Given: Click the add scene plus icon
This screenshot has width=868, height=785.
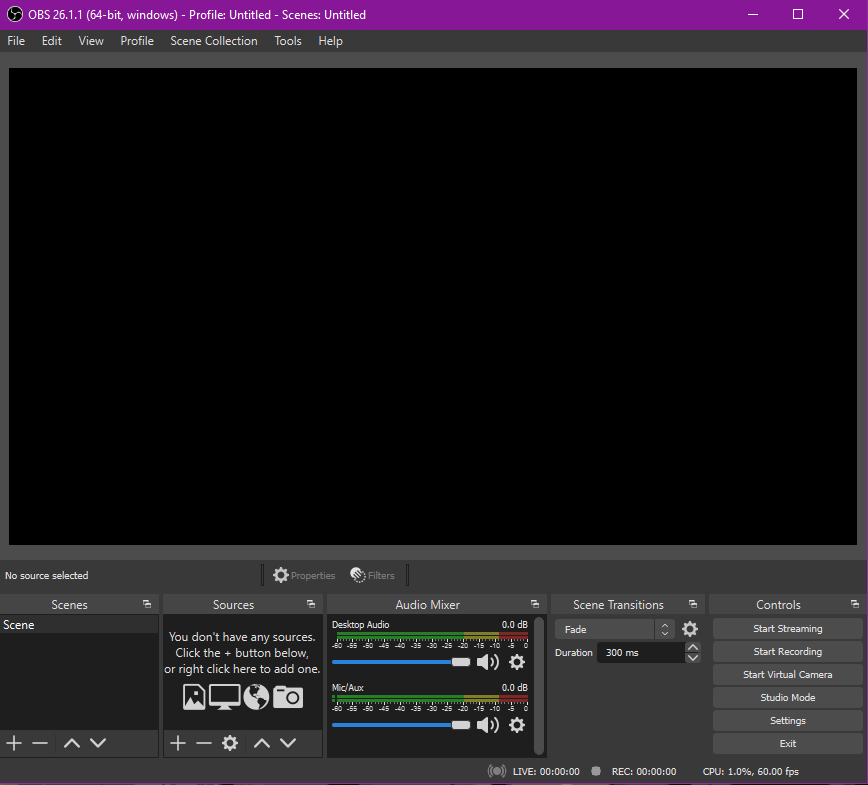Looking at the screenshot, I should click(14, 743).
